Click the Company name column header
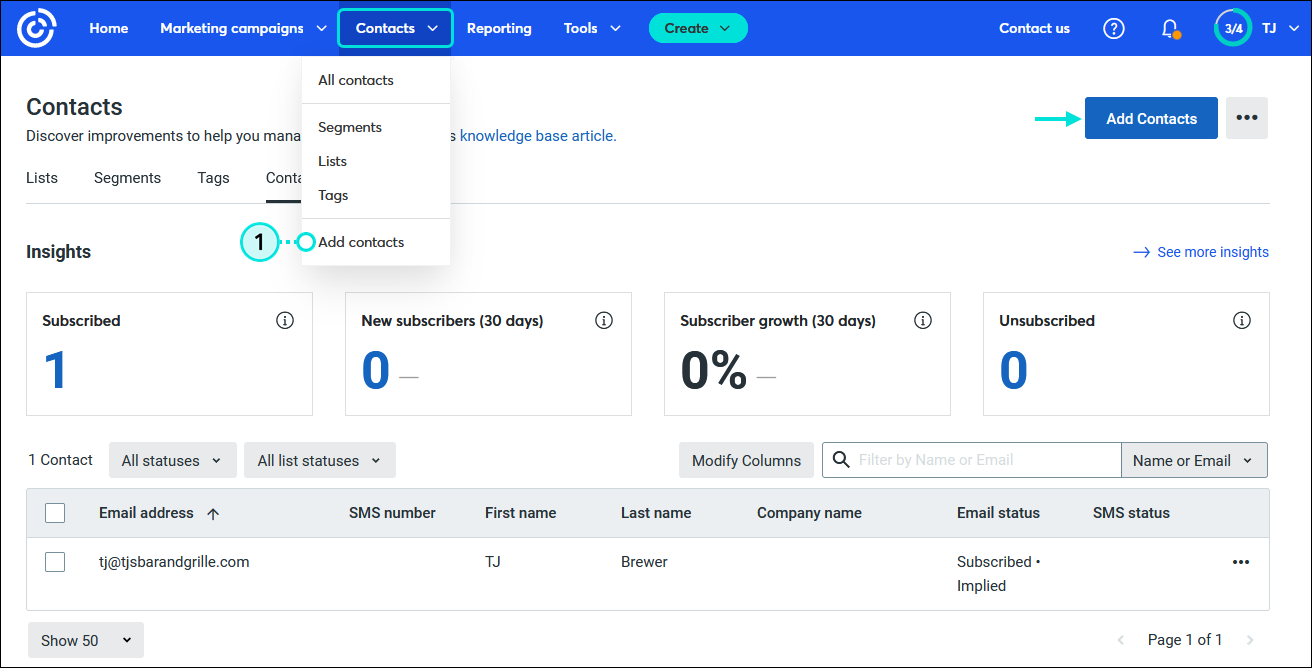The height and width of the screenshot is (668, 1312). (x=809, y=513)
